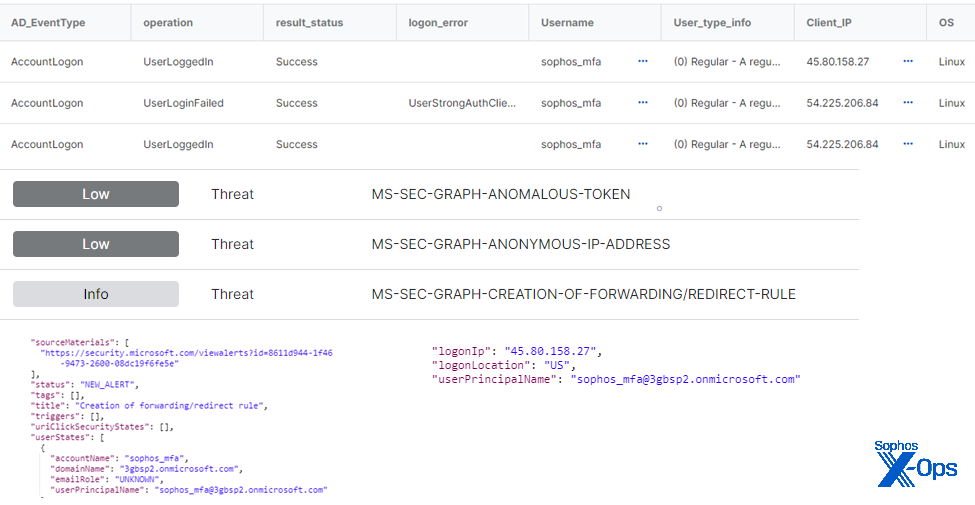Click Low severity badge for ANOMALOUS-TOKEN threat
The image size is (975, 505).
96,194
